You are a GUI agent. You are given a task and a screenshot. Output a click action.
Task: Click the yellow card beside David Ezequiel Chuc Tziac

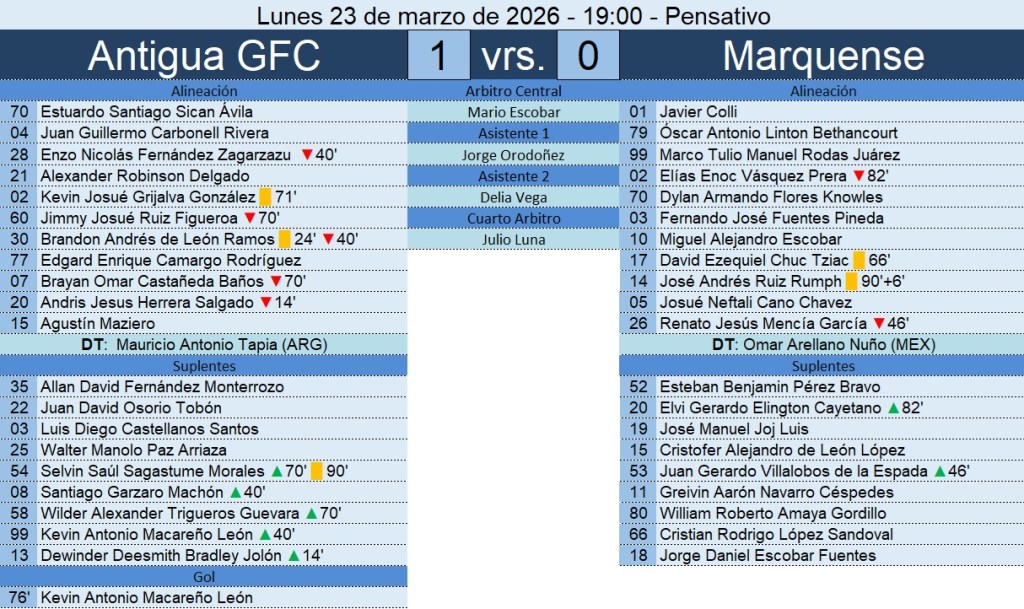[859, 261]
